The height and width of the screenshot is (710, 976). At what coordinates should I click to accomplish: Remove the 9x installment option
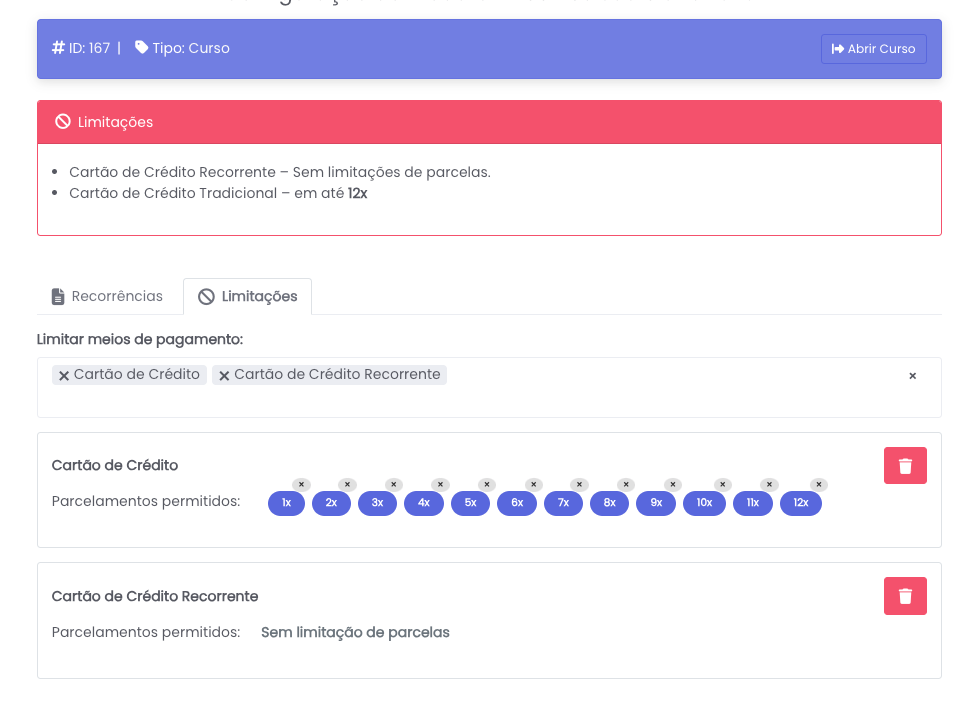[x=673, y=485]
